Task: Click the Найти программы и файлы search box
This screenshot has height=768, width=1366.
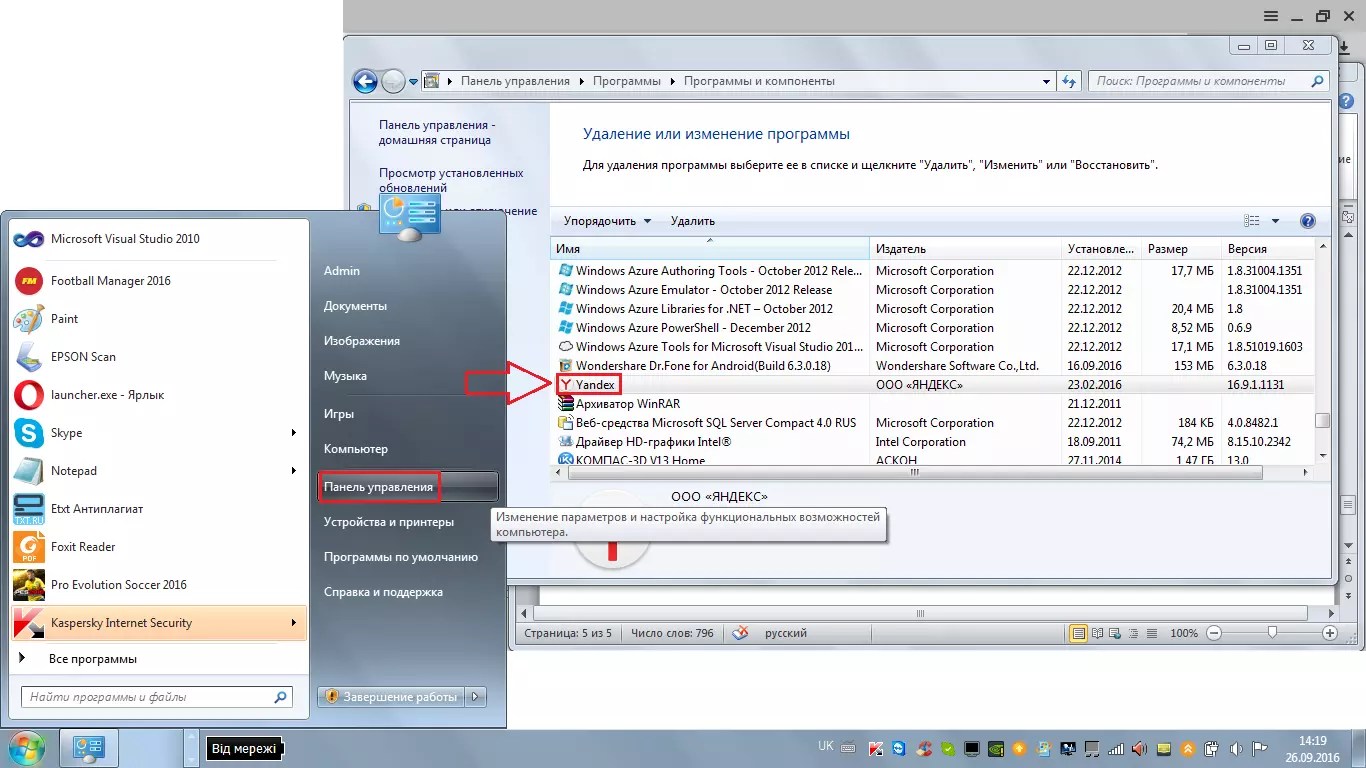Action: [x=145, y=697]
